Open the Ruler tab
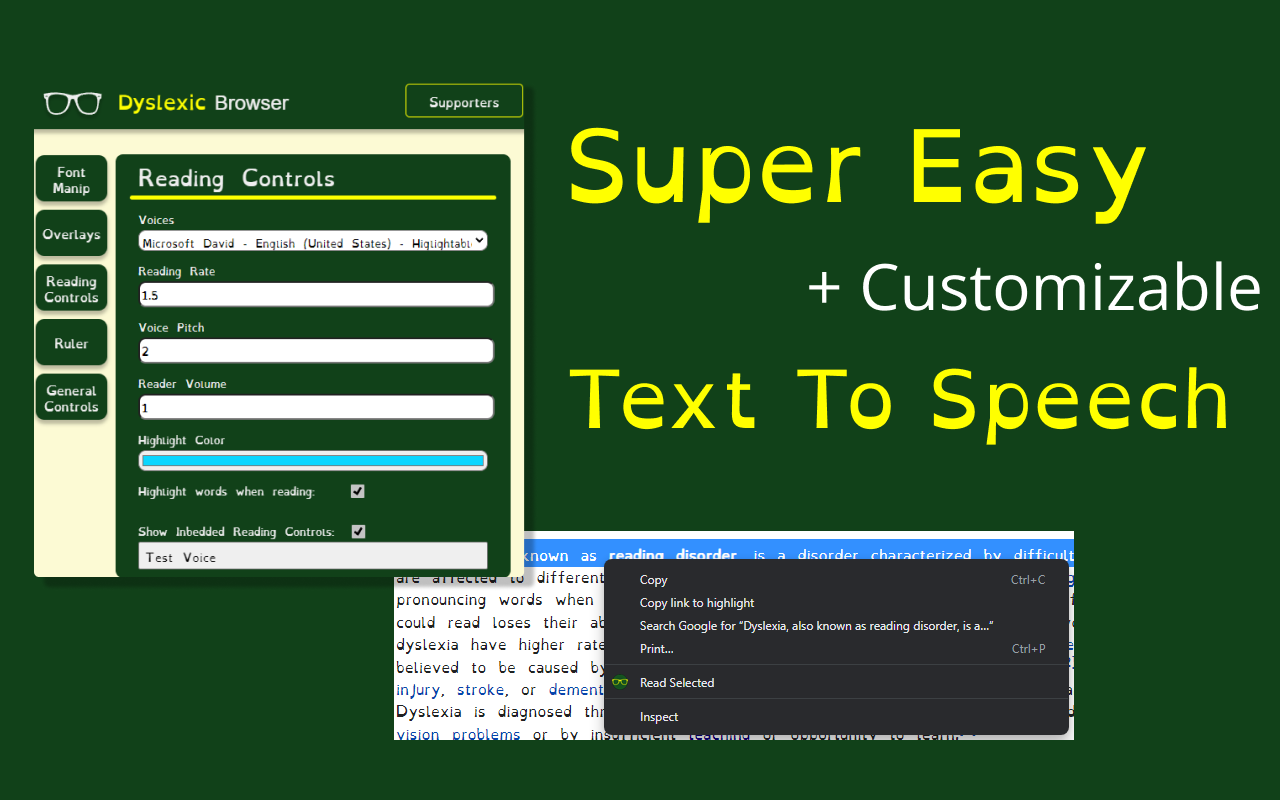1280x800 pixels. [71, 343]
